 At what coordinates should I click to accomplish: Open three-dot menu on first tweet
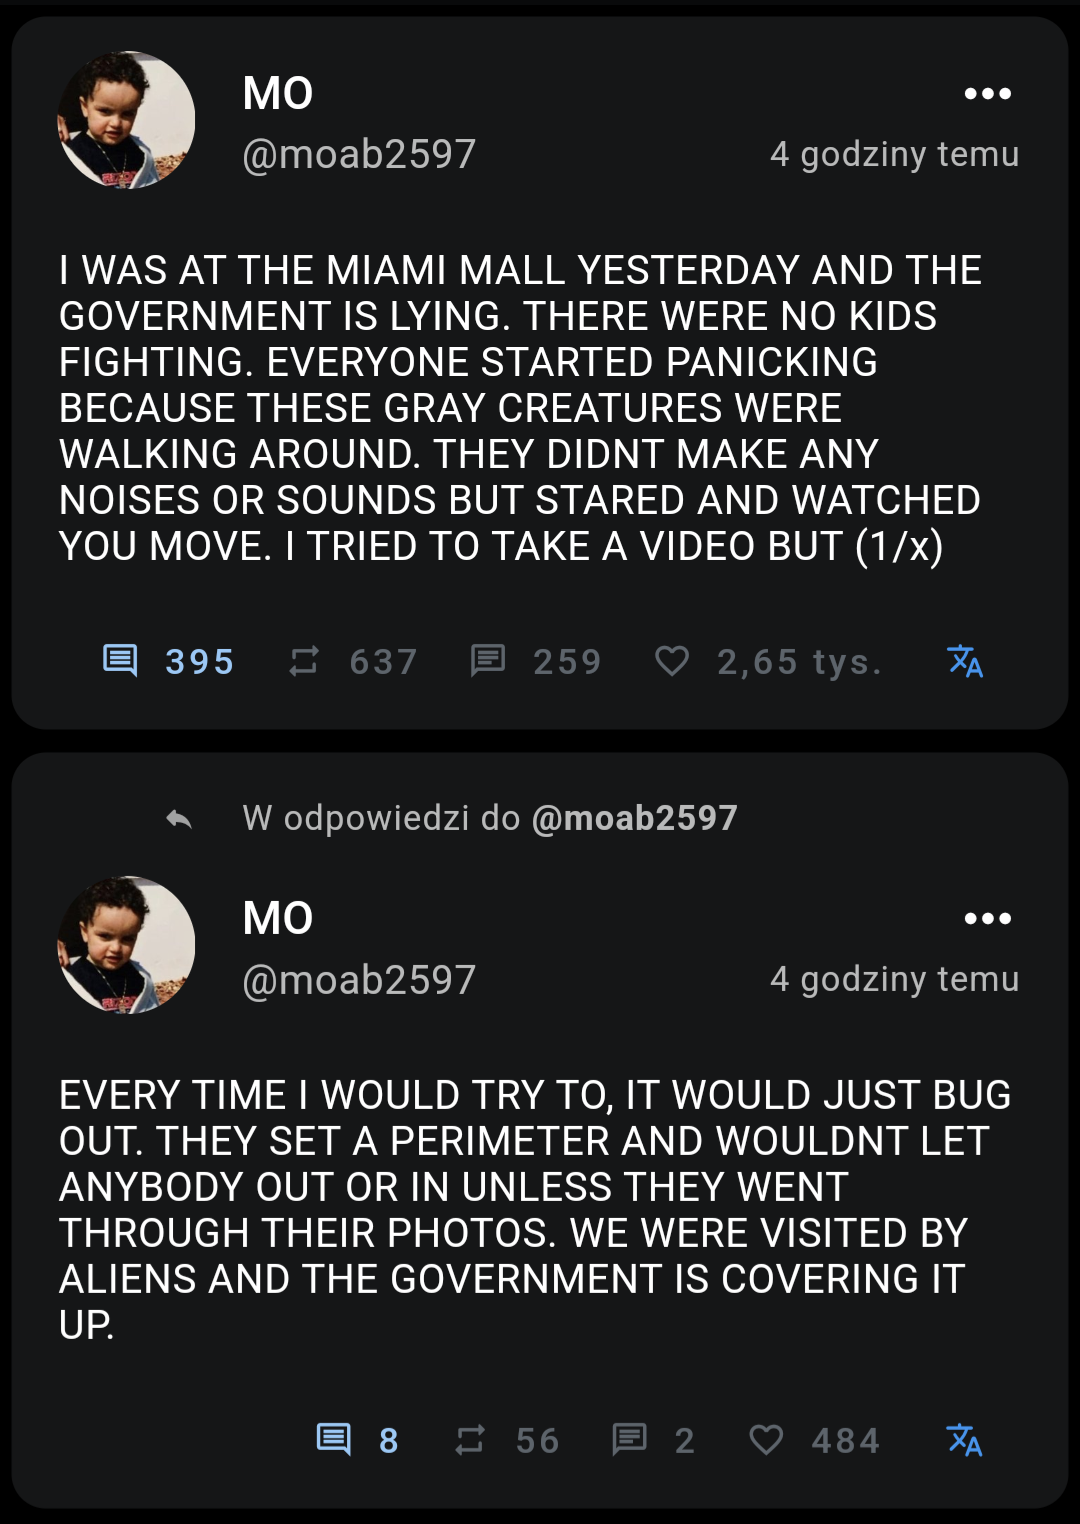point(987,94)
